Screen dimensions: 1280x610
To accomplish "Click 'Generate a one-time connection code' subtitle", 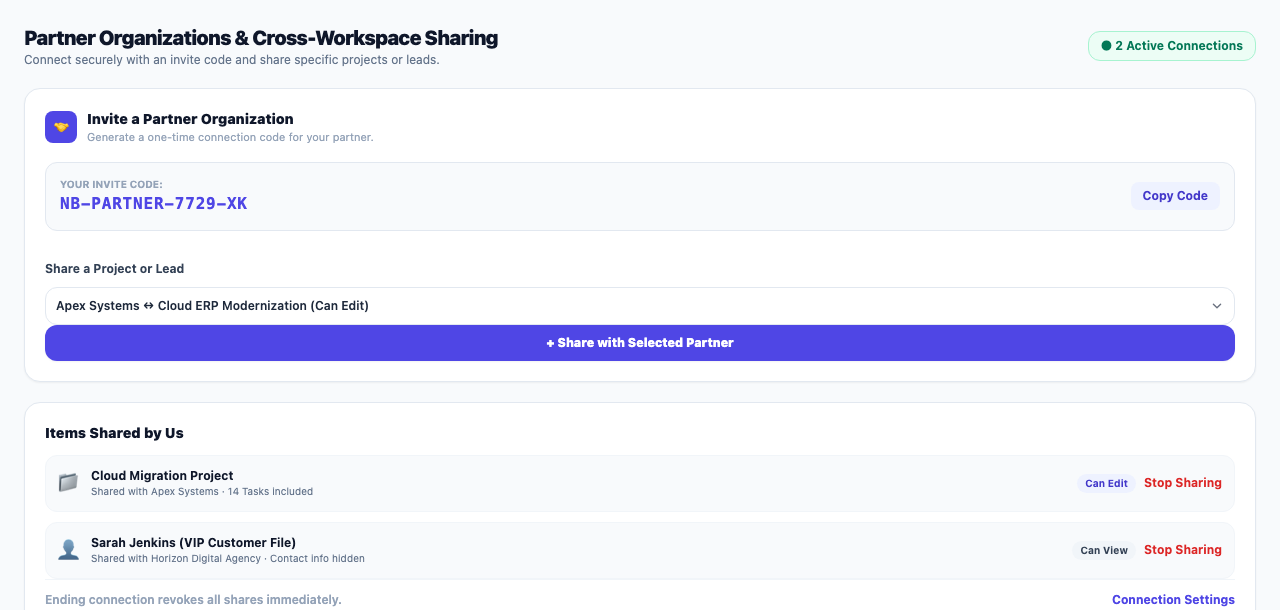I will [230, 137].
